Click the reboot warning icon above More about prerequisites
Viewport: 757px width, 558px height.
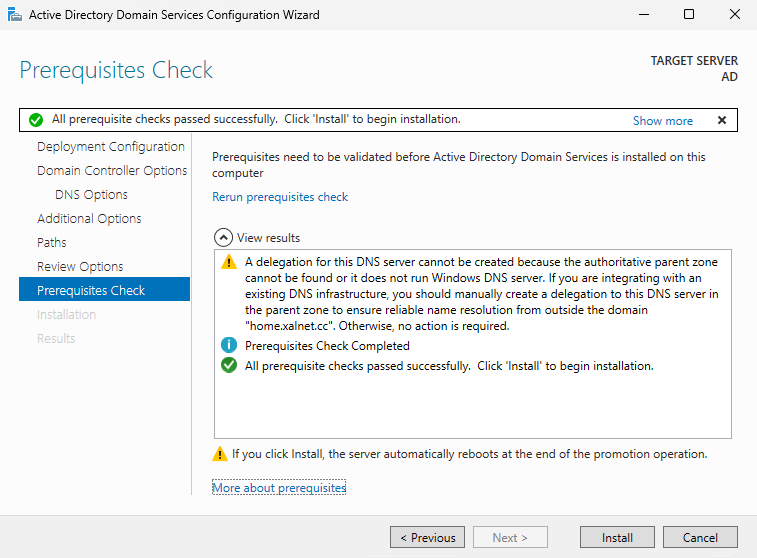[x=220, y=454]
